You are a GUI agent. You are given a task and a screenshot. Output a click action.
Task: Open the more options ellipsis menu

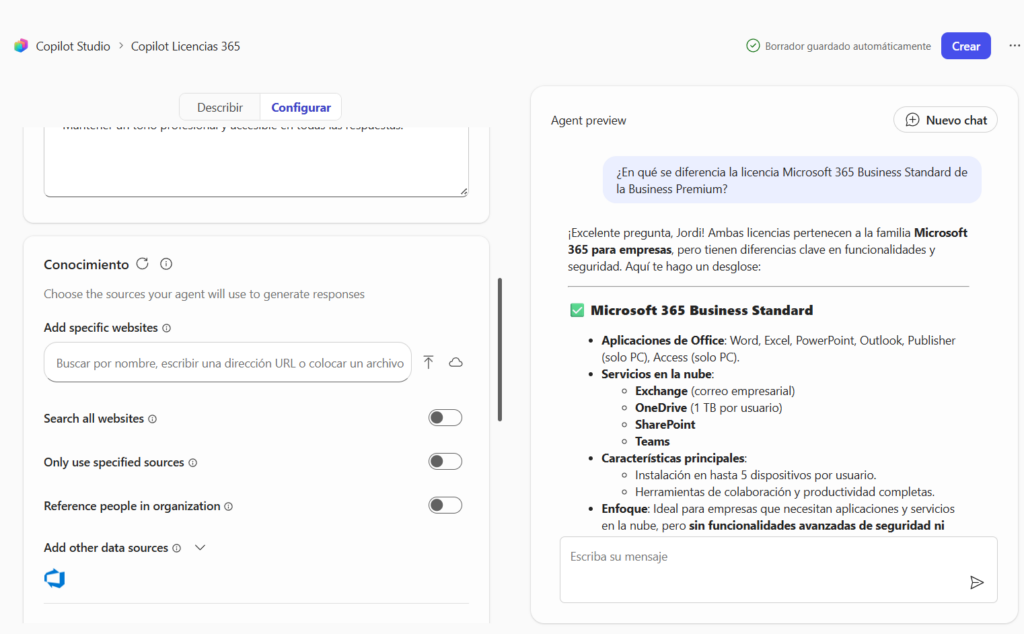1014,46
